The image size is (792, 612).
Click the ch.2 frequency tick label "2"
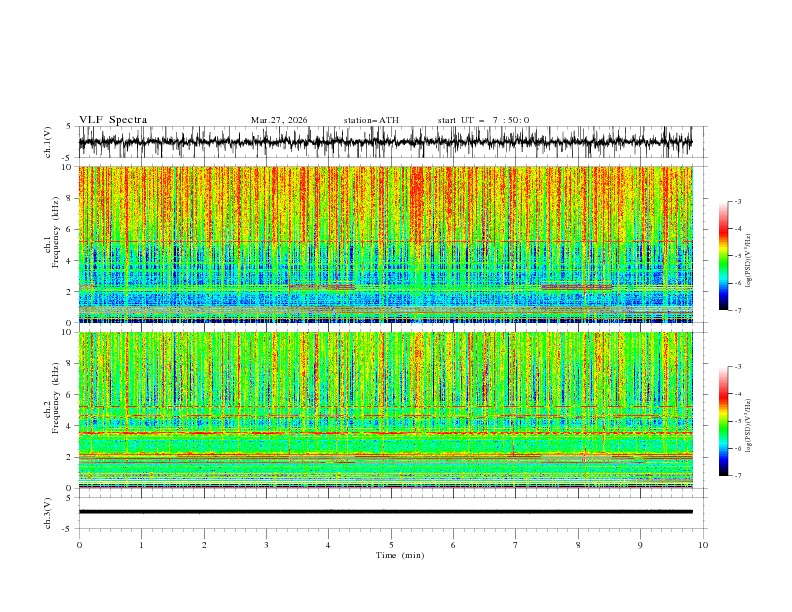(x=70, y=457)
